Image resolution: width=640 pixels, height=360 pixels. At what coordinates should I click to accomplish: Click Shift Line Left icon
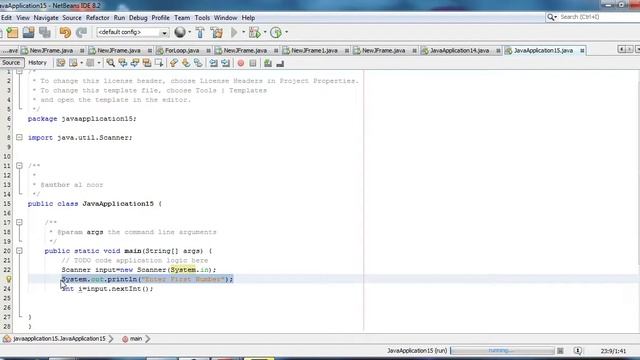pyautogui.click(x=213, y=63)
